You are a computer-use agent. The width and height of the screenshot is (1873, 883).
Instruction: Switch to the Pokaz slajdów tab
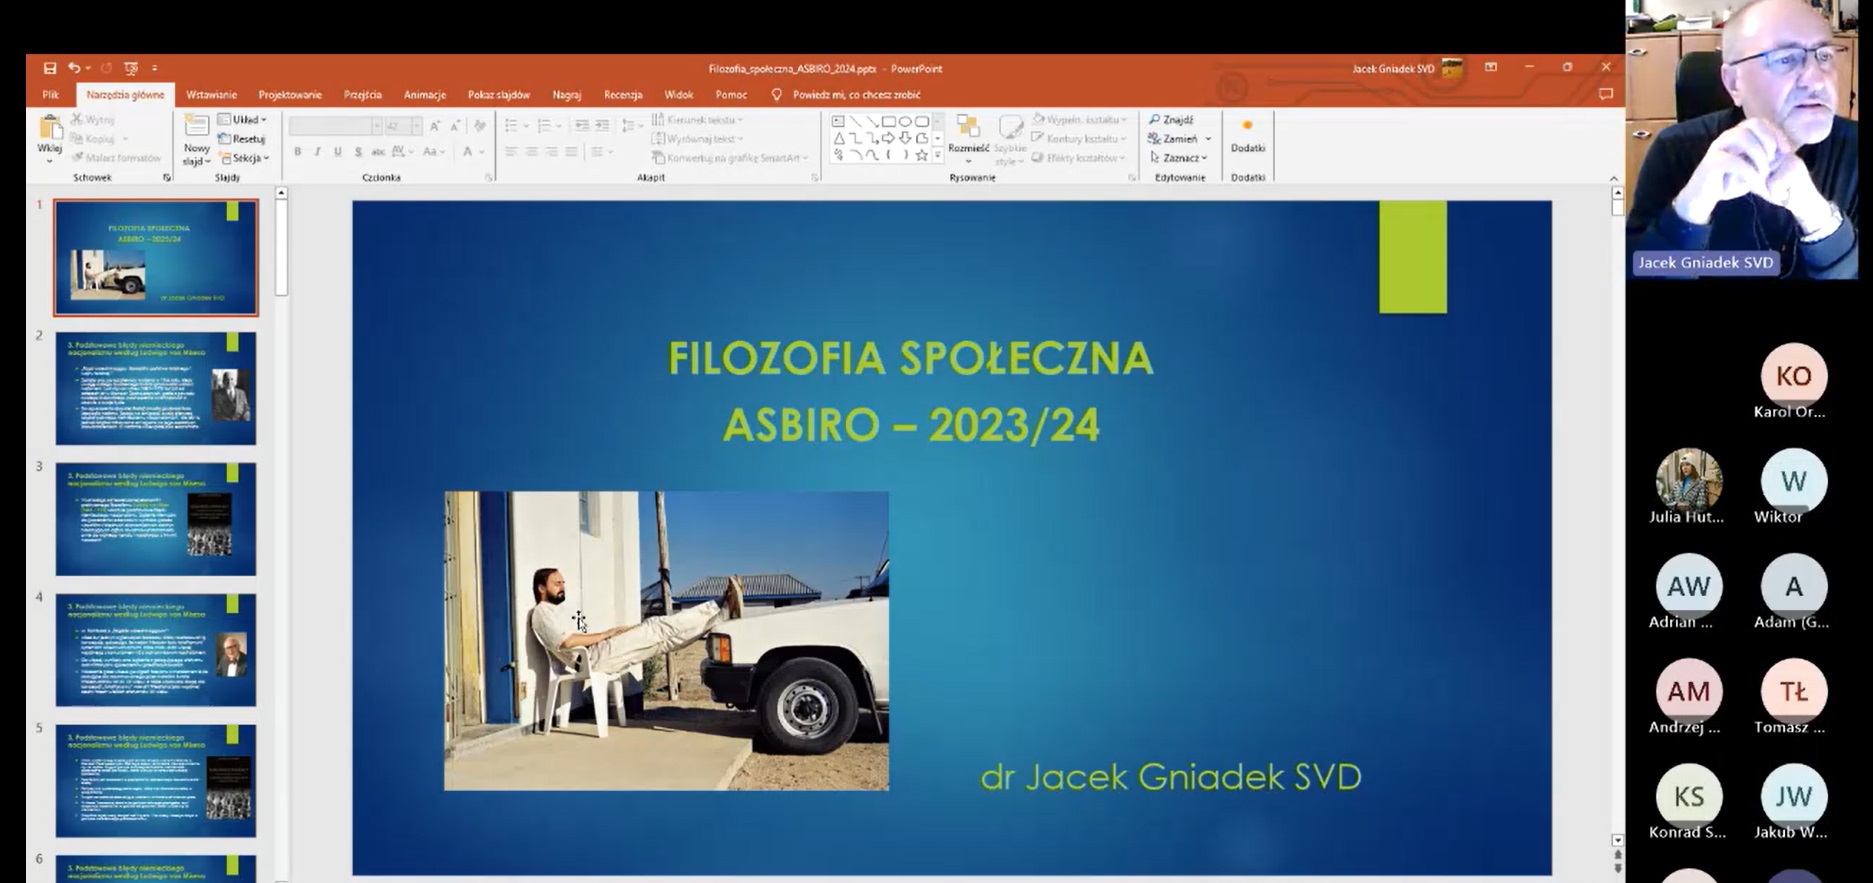pyautogui.click(x=499, y=95)
